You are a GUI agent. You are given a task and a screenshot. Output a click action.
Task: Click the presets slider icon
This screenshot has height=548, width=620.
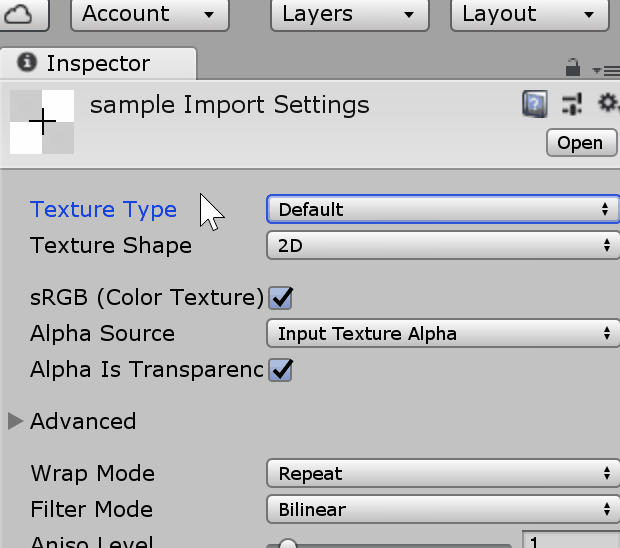(572, 104)
